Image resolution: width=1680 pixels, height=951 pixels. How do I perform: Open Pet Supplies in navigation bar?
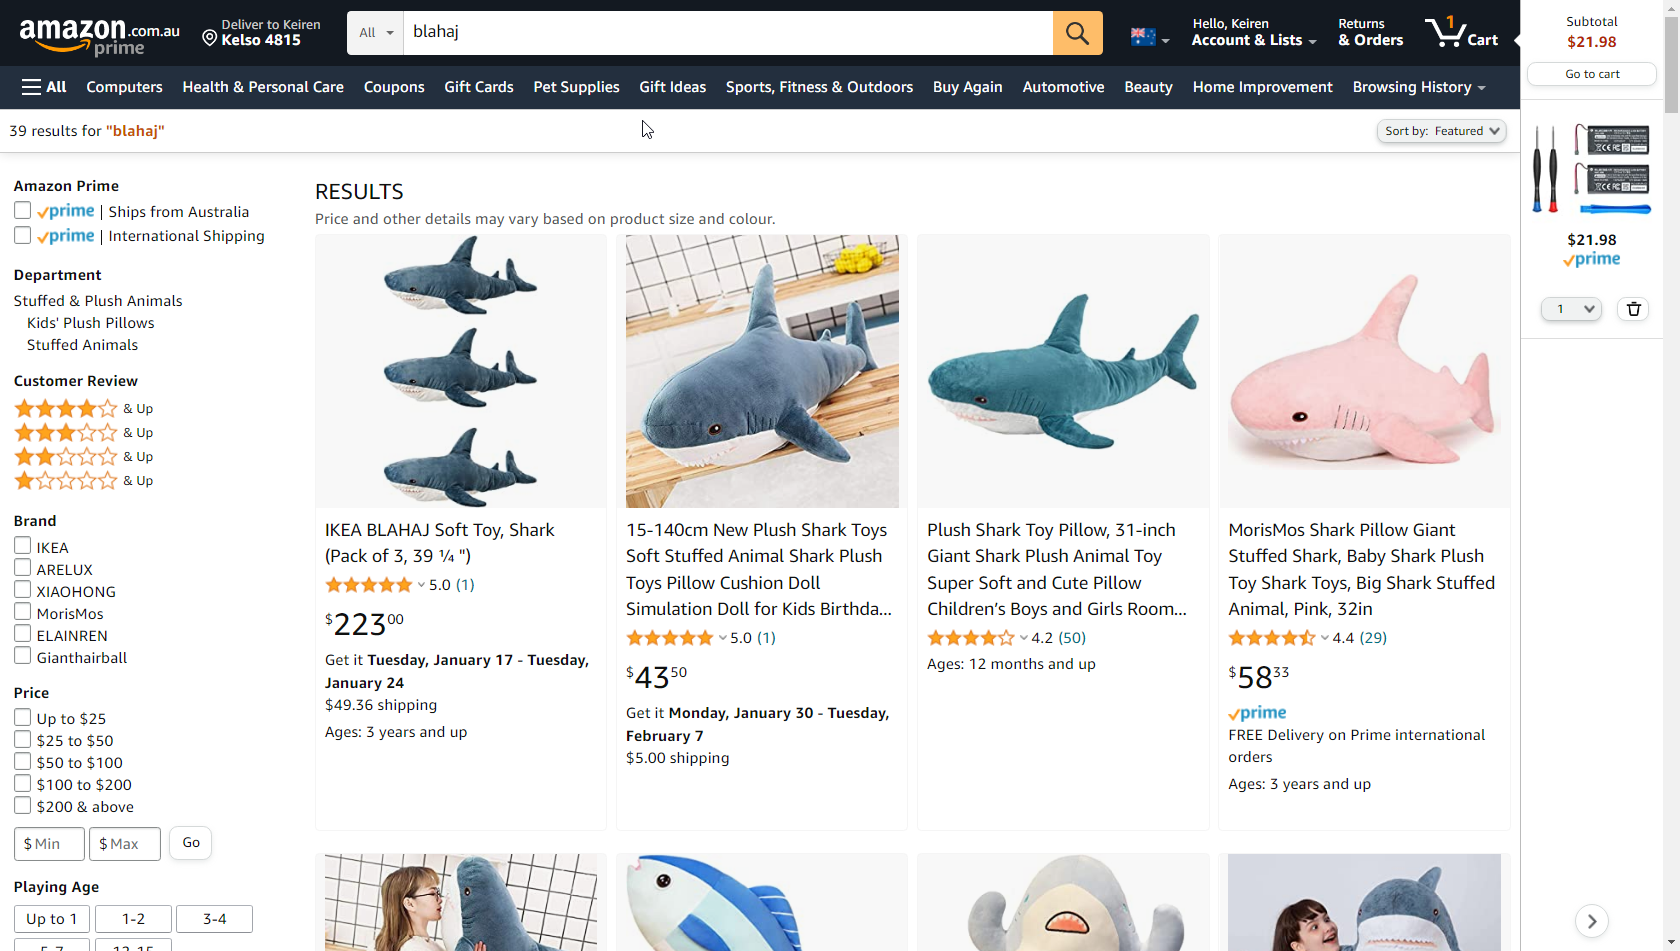coord(576,87)
